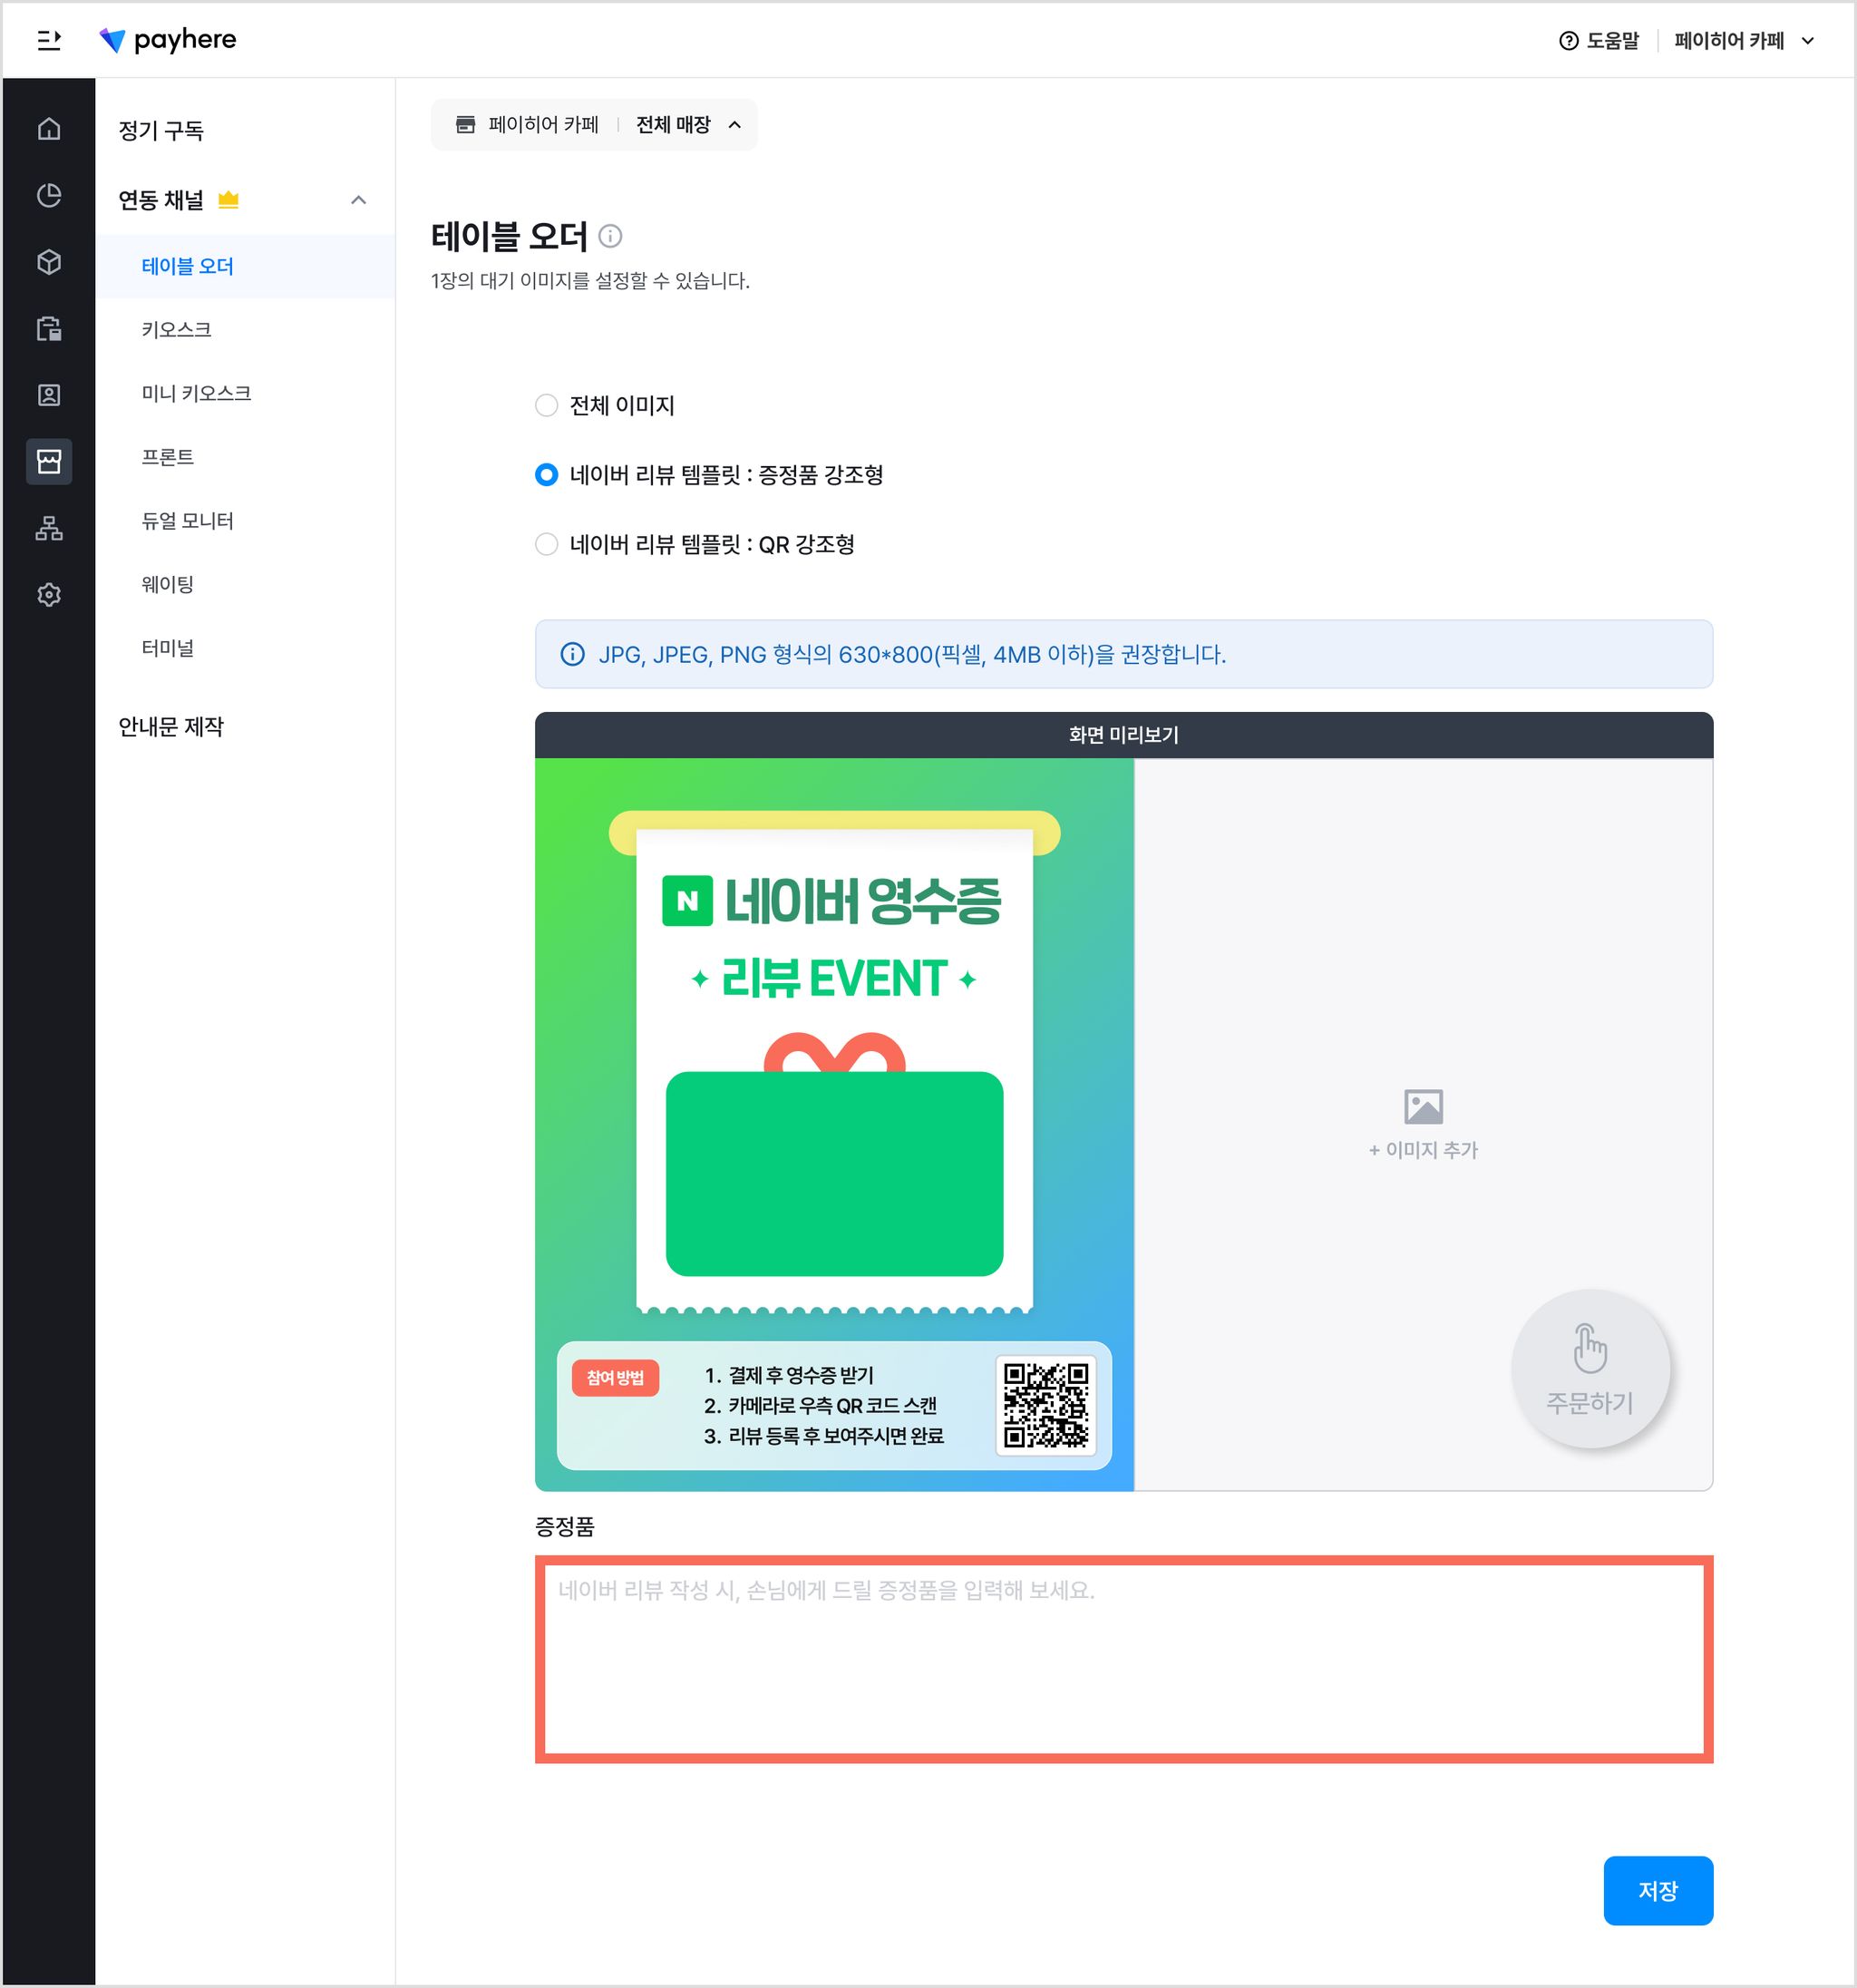Select 테이블 오더 in the side menu
Screen dimensions: 1857x1988
(x=245, y=266)
